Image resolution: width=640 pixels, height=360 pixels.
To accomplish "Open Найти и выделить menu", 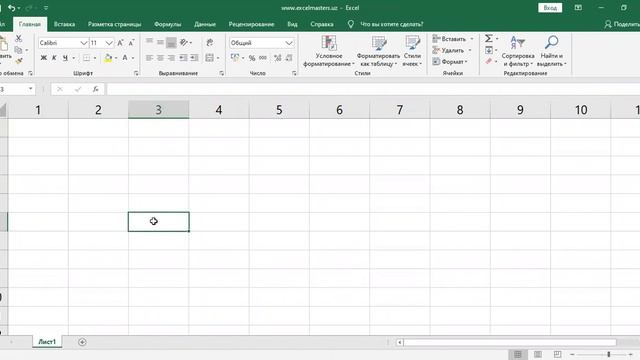I will 551,51.
